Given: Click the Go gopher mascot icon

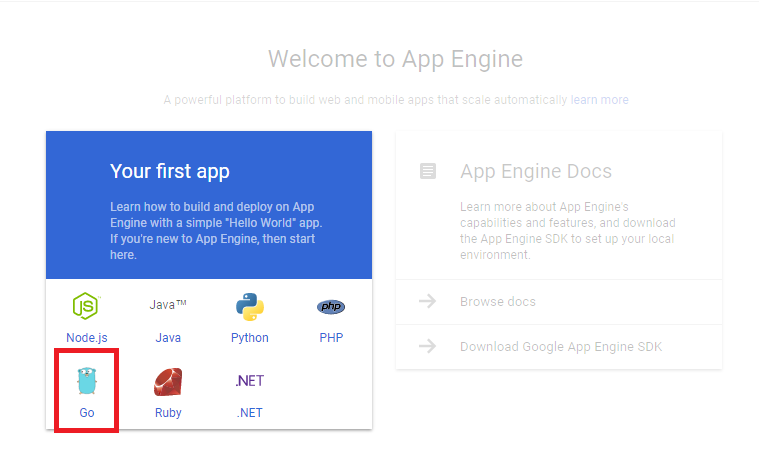Looking at the screenshot, I should point(87,381).
